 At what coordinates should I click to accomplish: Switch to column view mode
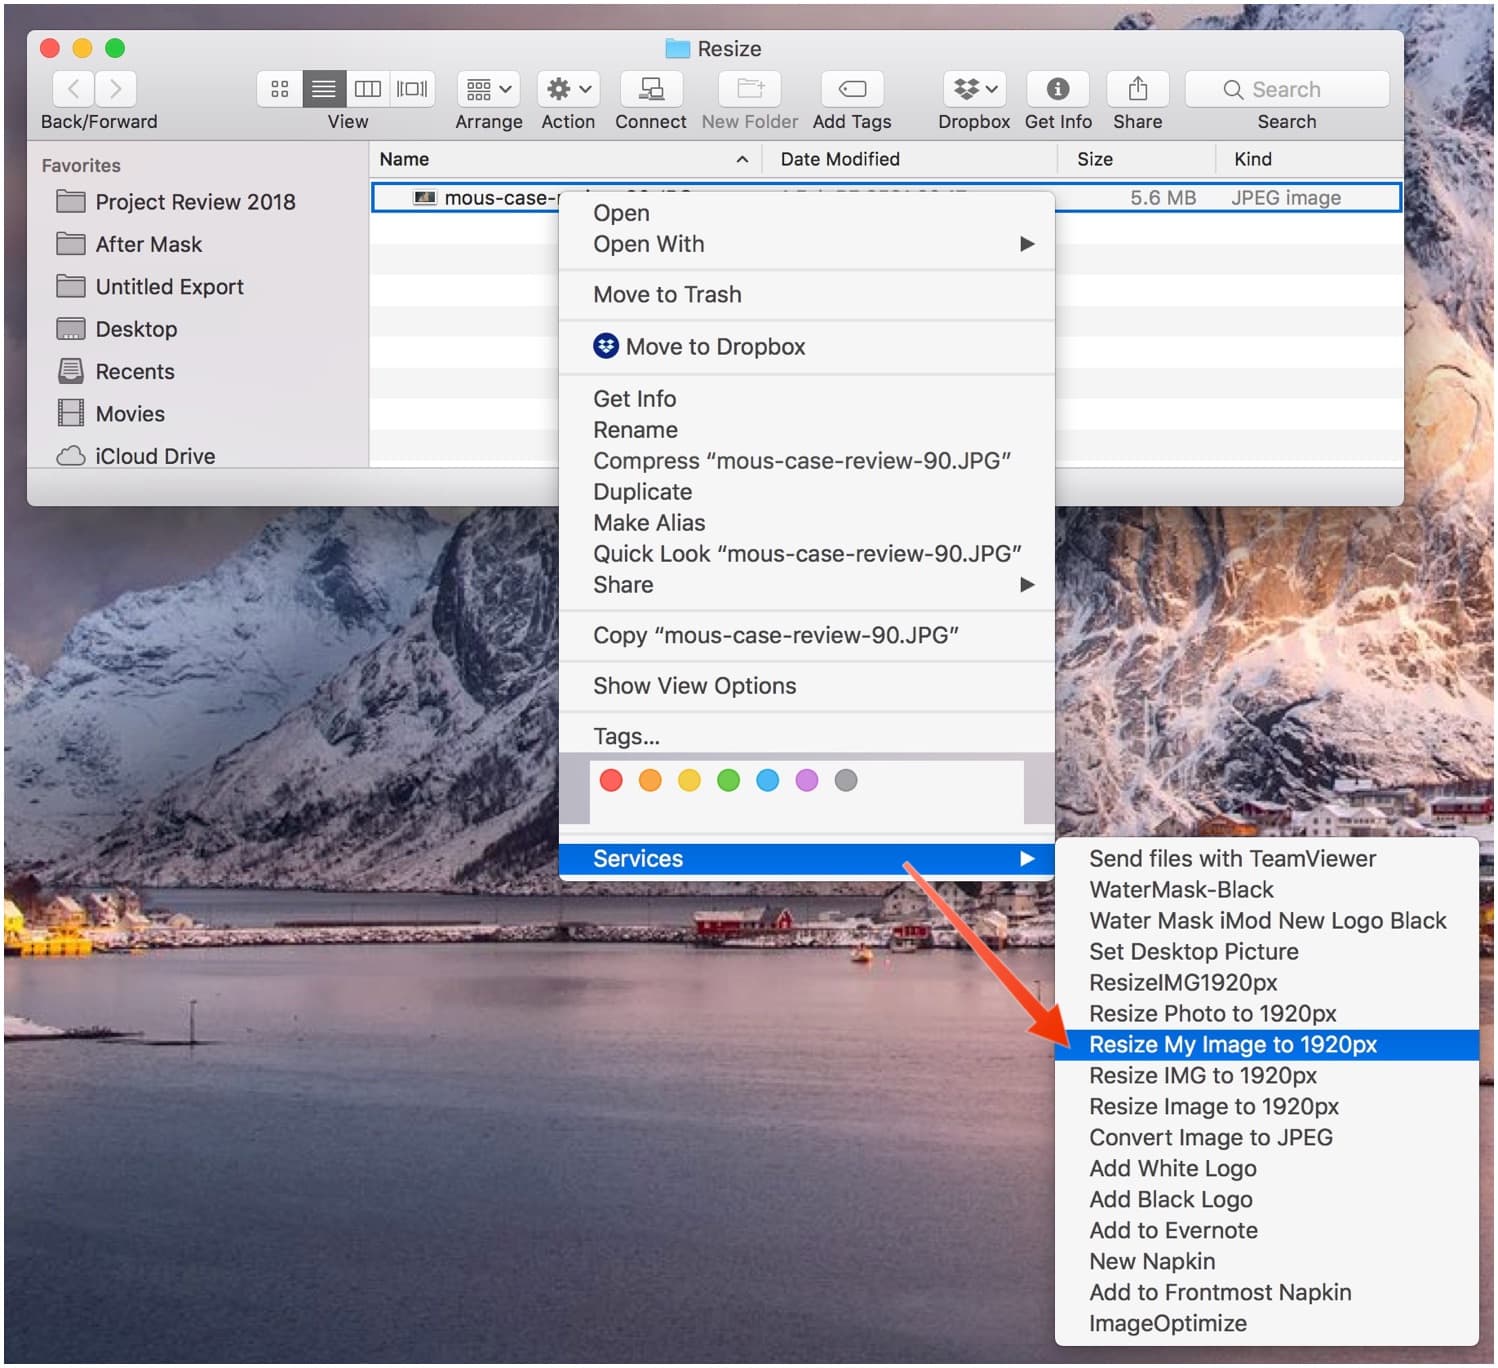367,89
